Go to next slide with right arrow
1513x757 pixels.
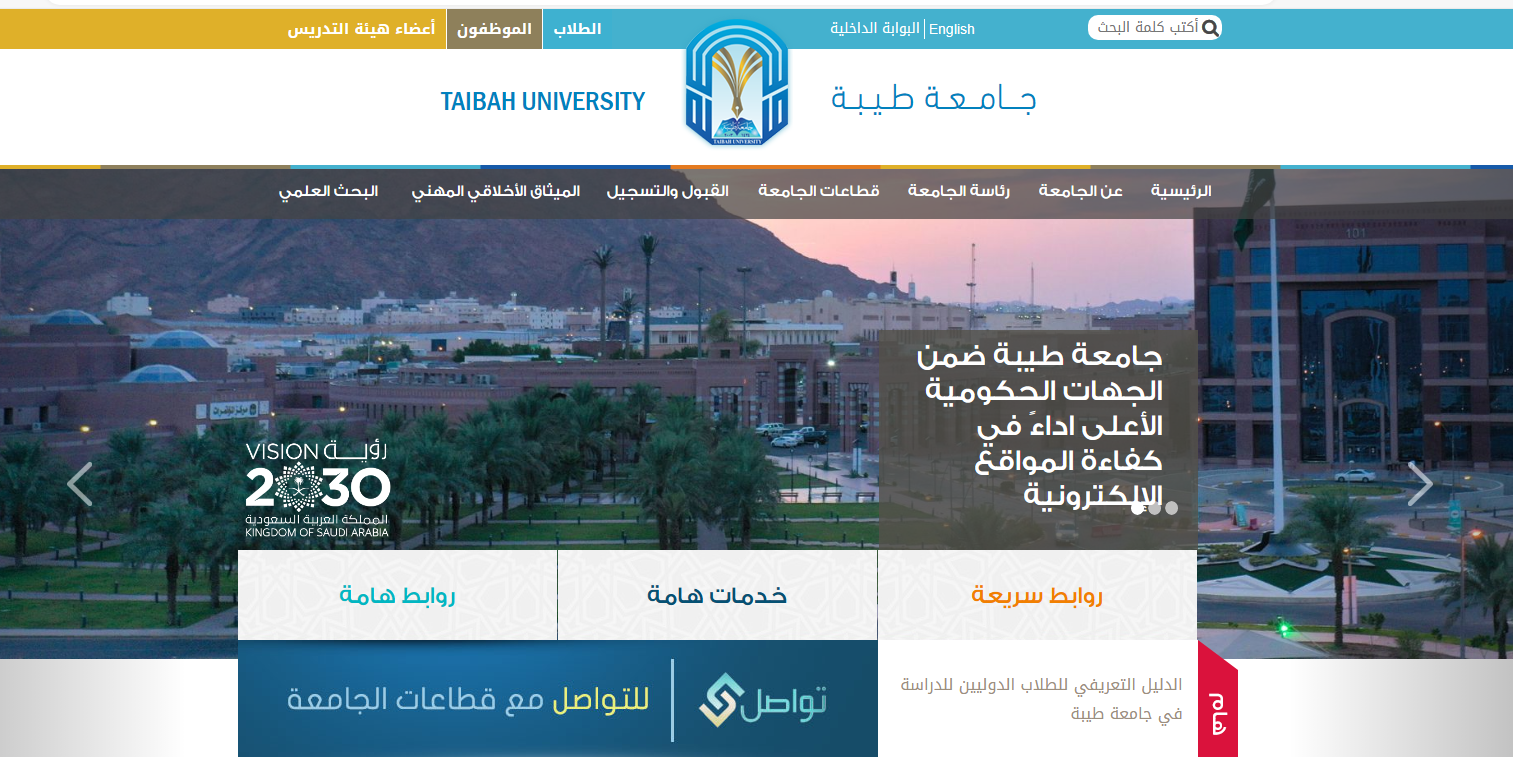1419,484
